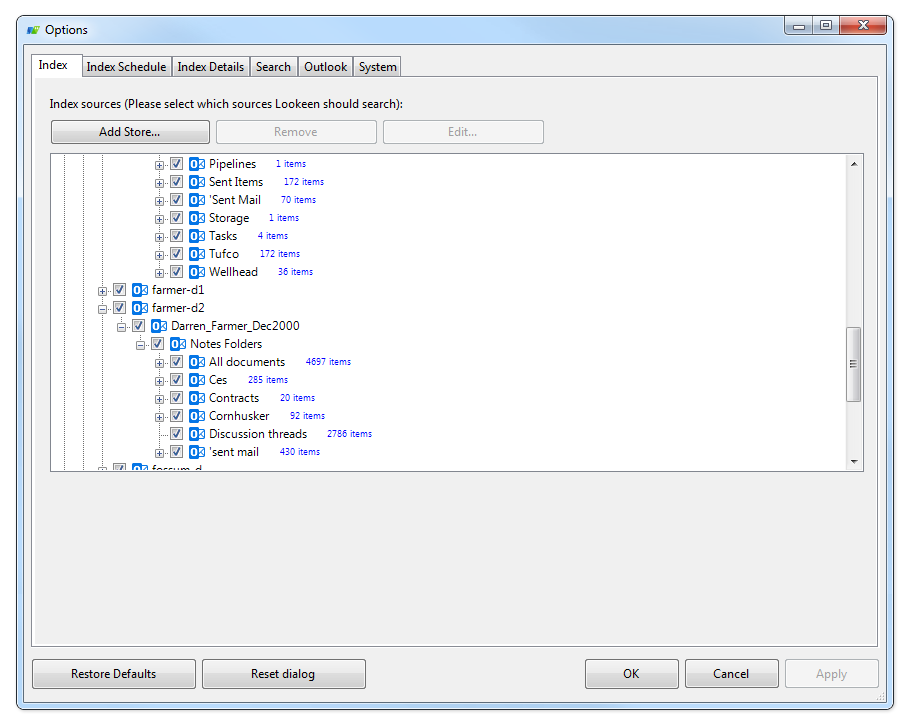Click the Outlook store icon beside farmer-d1

(140, 290)
